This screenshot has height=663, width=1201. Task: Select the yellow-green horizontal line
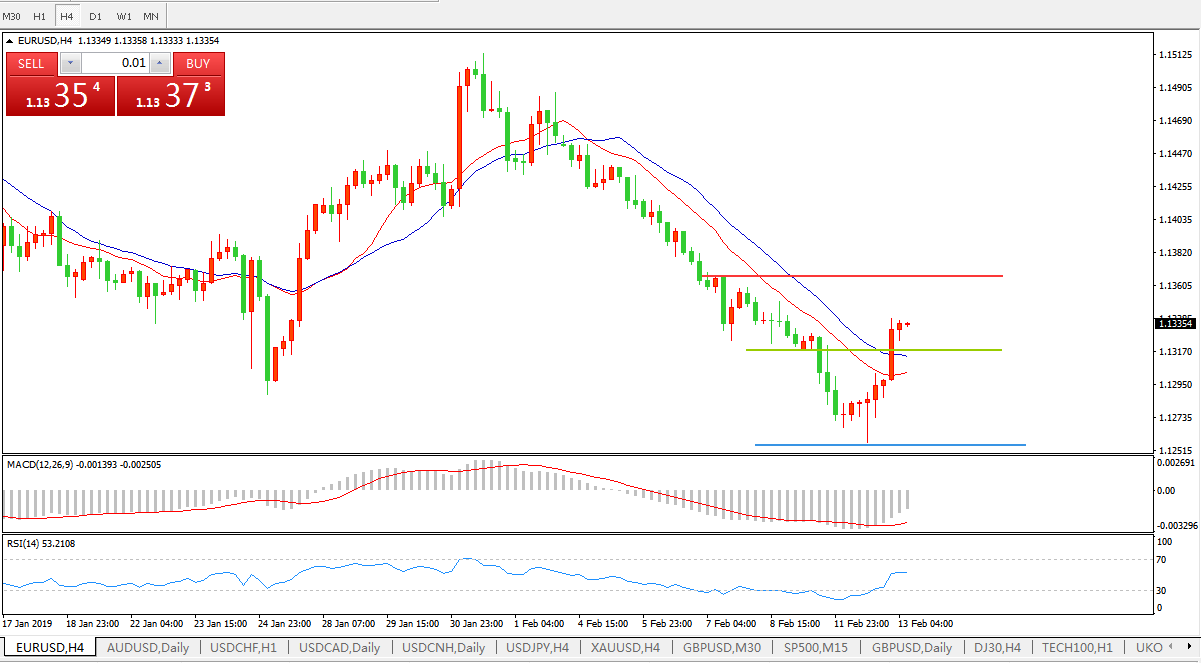point(950,350)
